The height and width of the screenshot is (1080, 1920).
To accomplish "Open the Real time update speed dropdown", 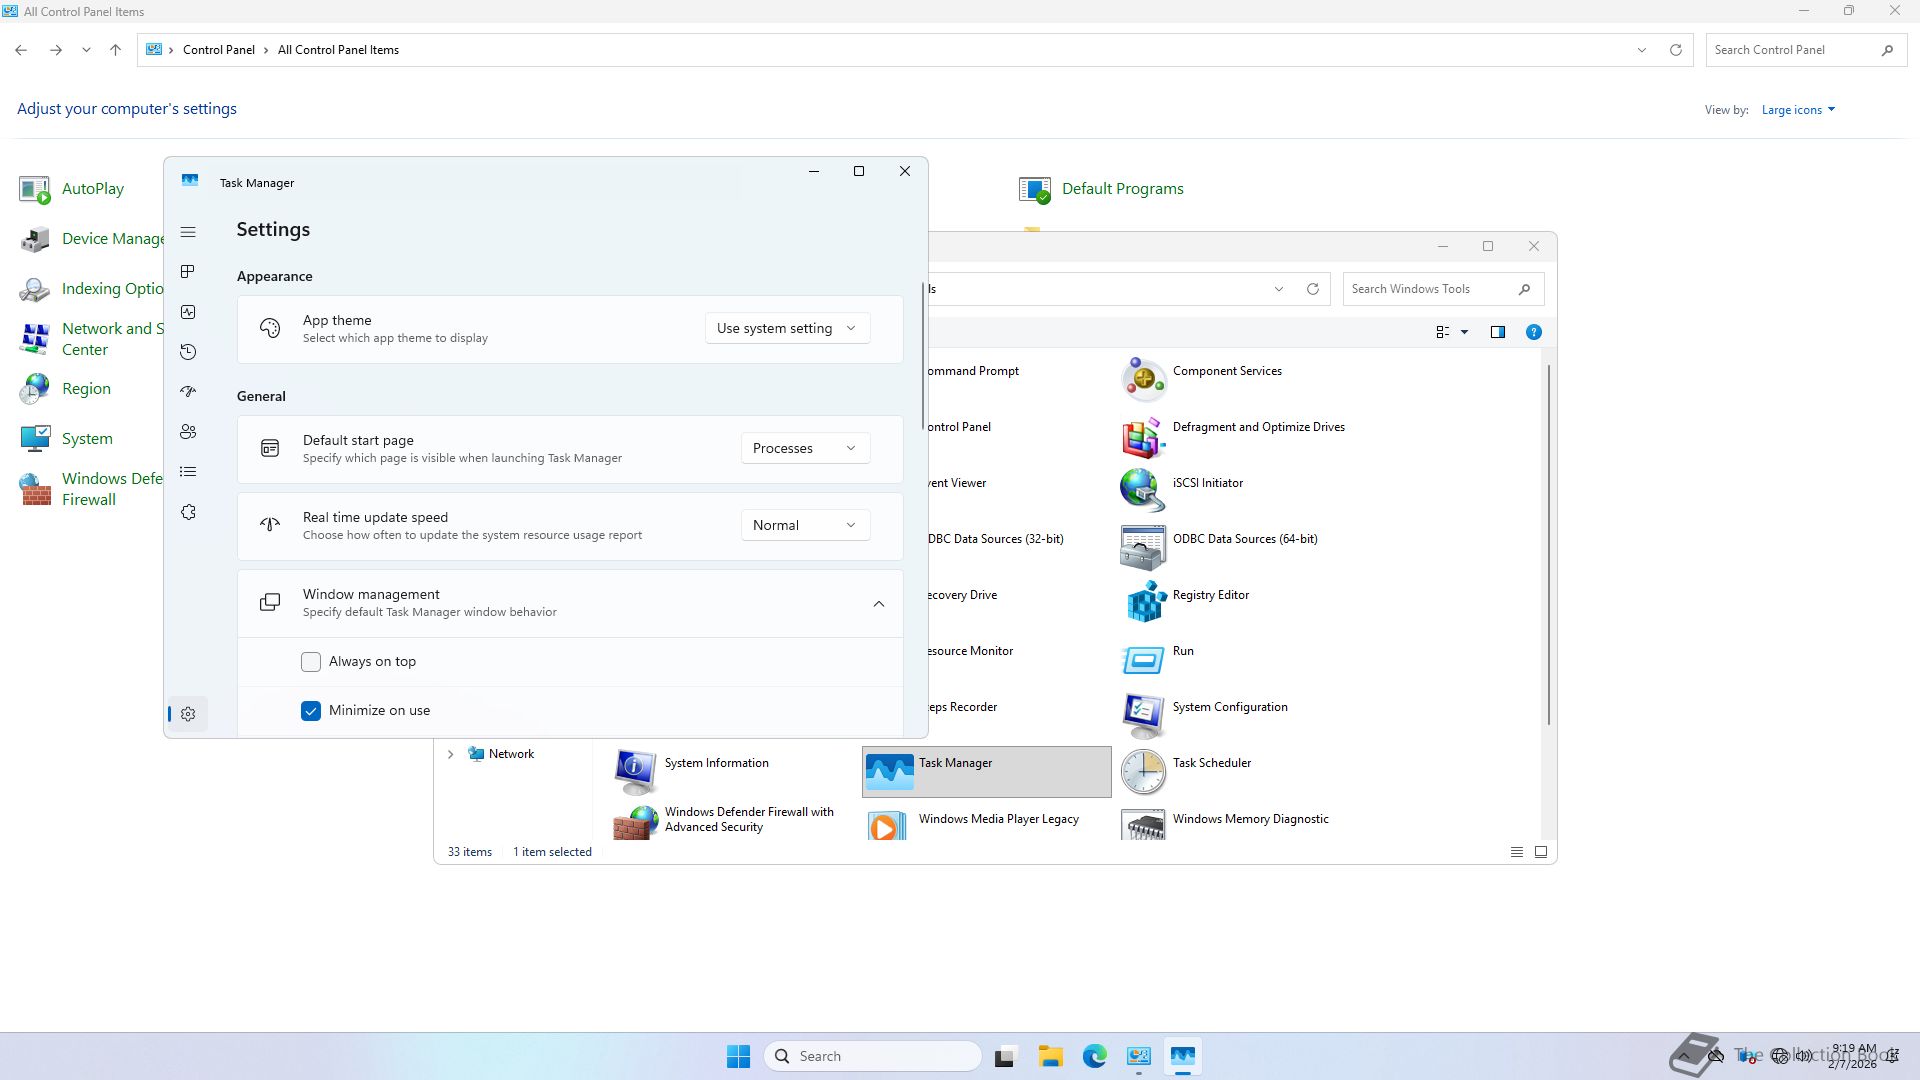I will 804,525.
